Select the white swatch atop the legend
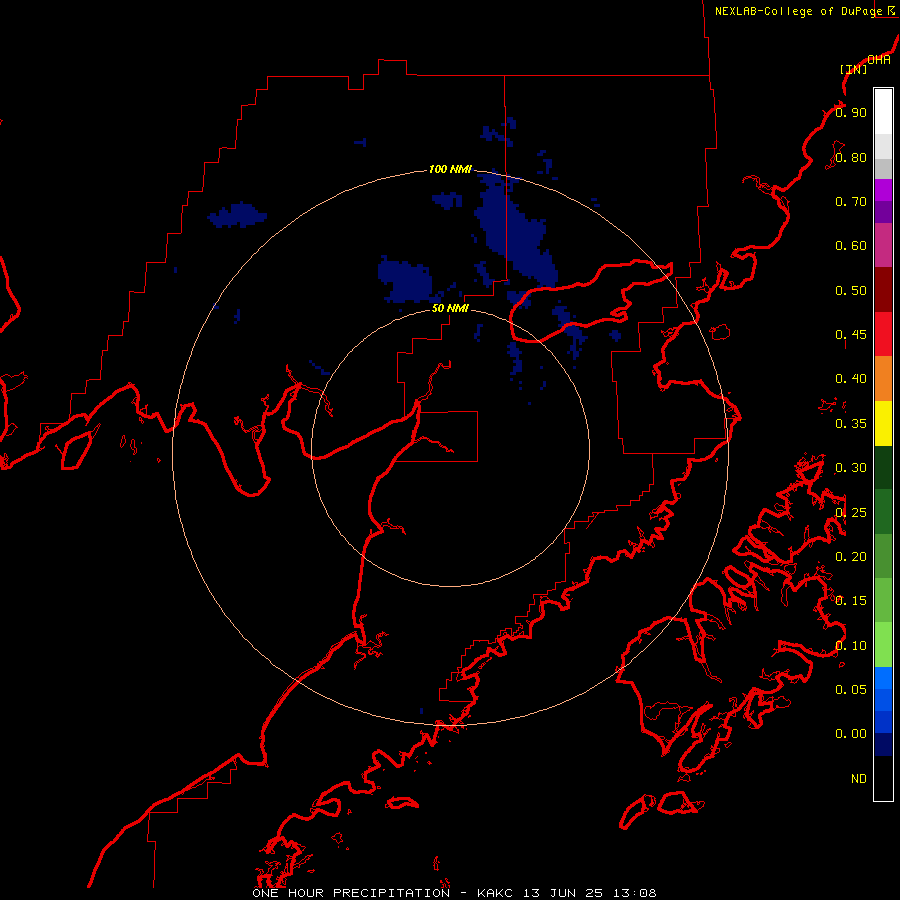This screenshot has width=900, height=900. click(x=883, y=112)
